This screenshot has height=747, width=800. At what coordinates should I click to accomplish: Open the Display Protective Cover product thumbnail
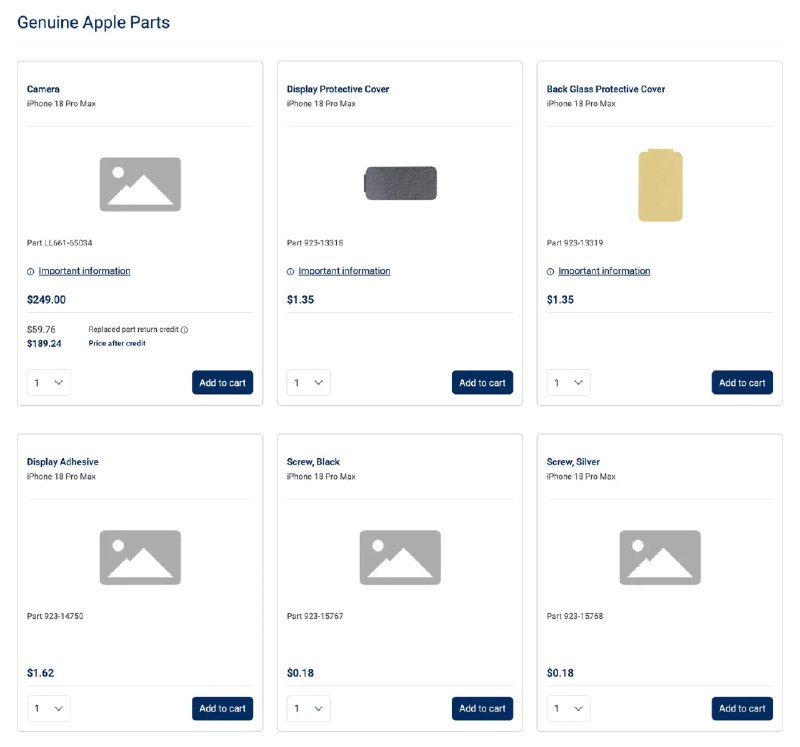401,183
